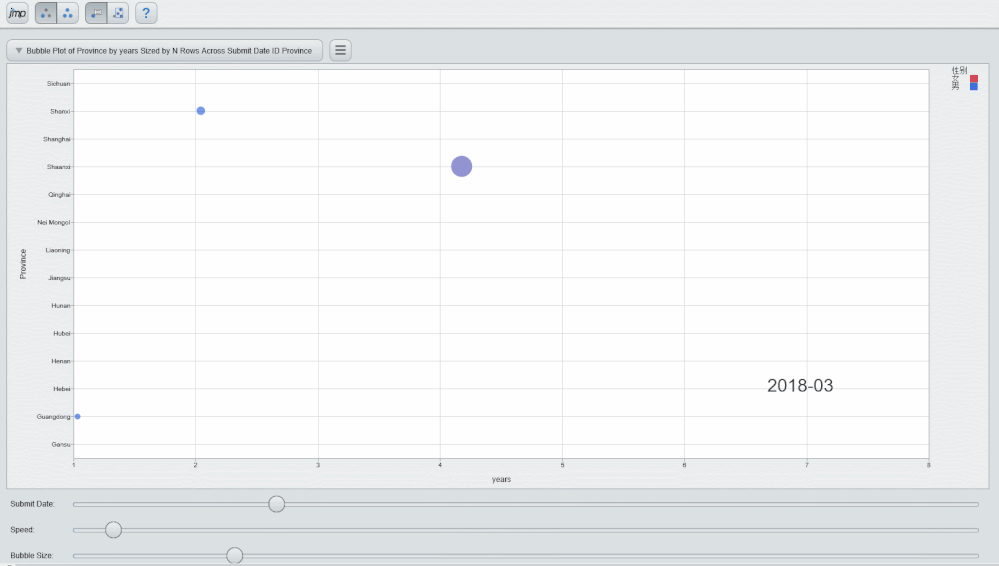This screenshot has width=999, height=566.
Task: Click the Hebei axis label
Action: (62, 389)
